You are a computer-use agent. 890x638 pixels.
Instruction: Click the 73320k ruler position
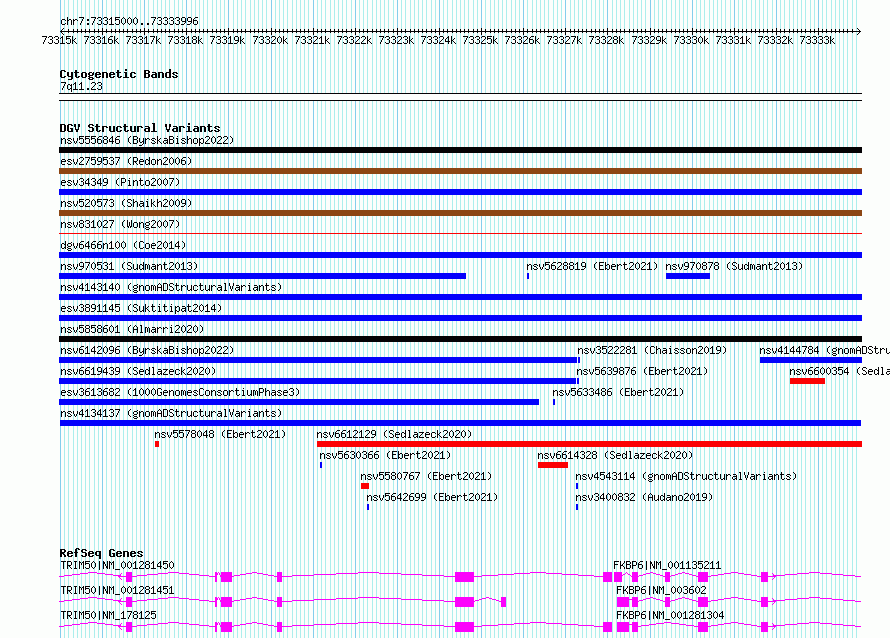270,40
